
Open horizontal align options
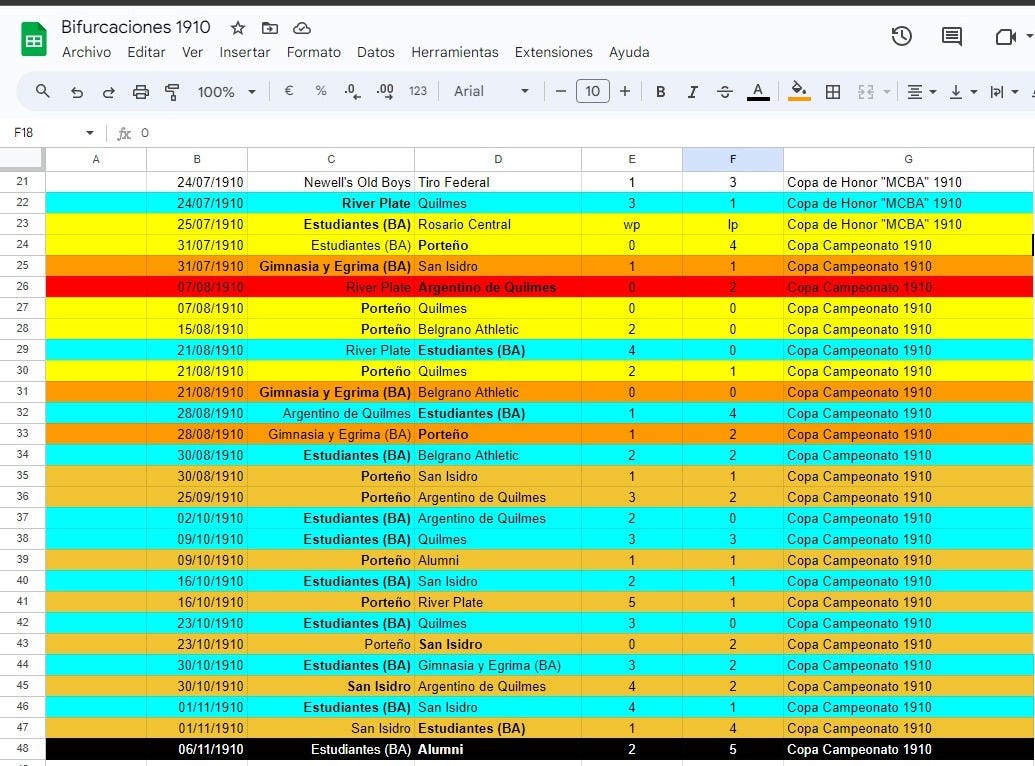pos(914,92)
